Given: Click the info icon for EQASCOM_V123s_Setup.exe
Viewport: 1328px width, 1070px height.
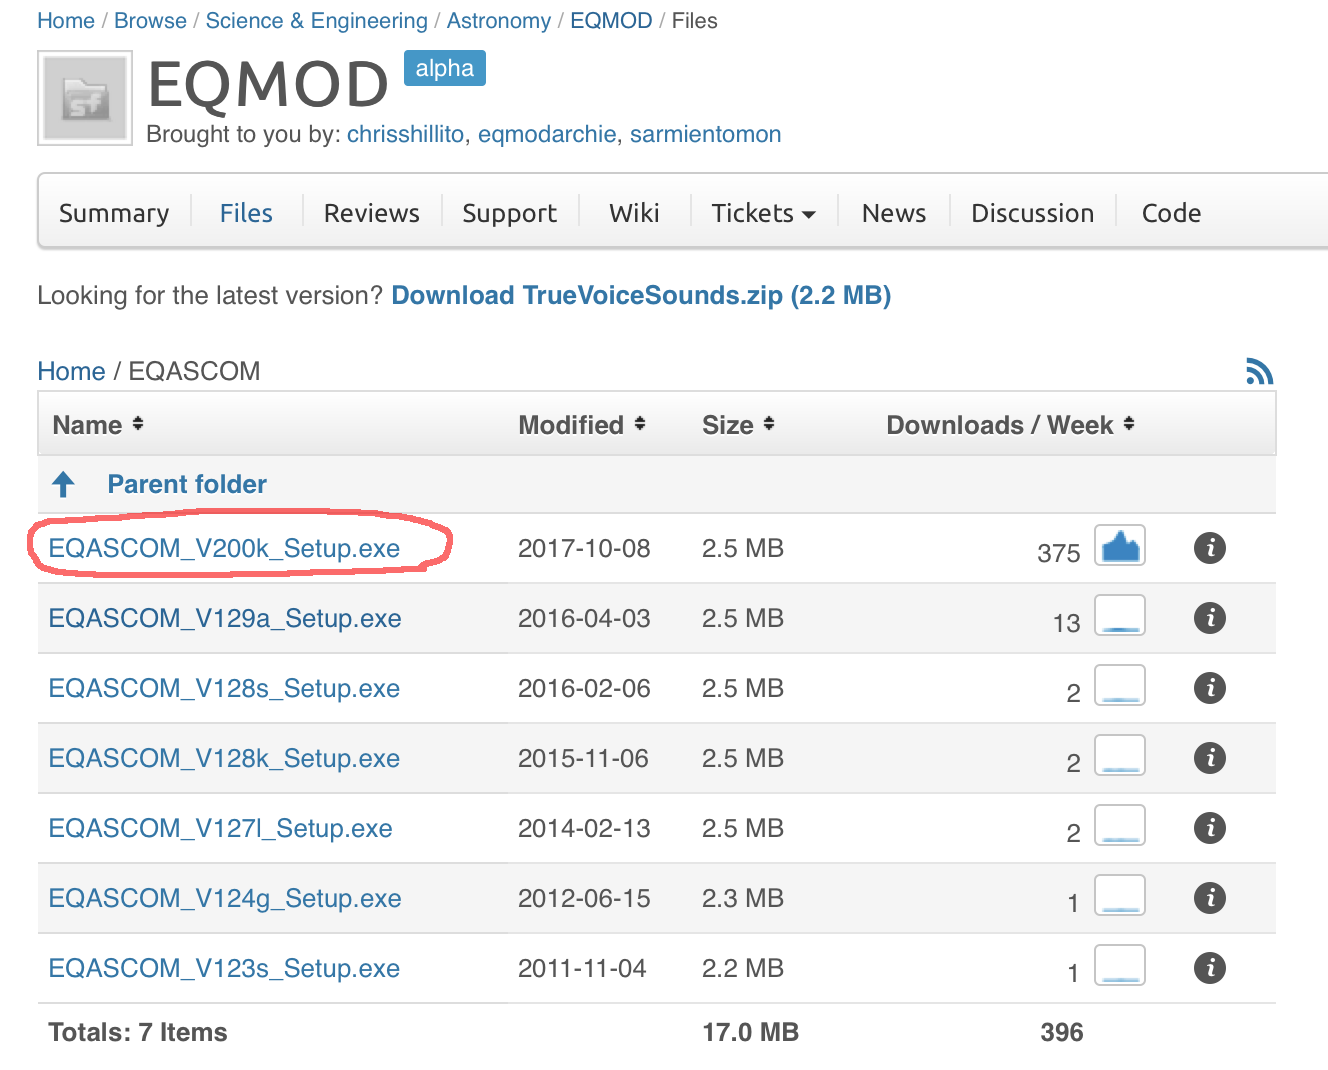Looking at the screenshot, I should (x=1210, y=968).
